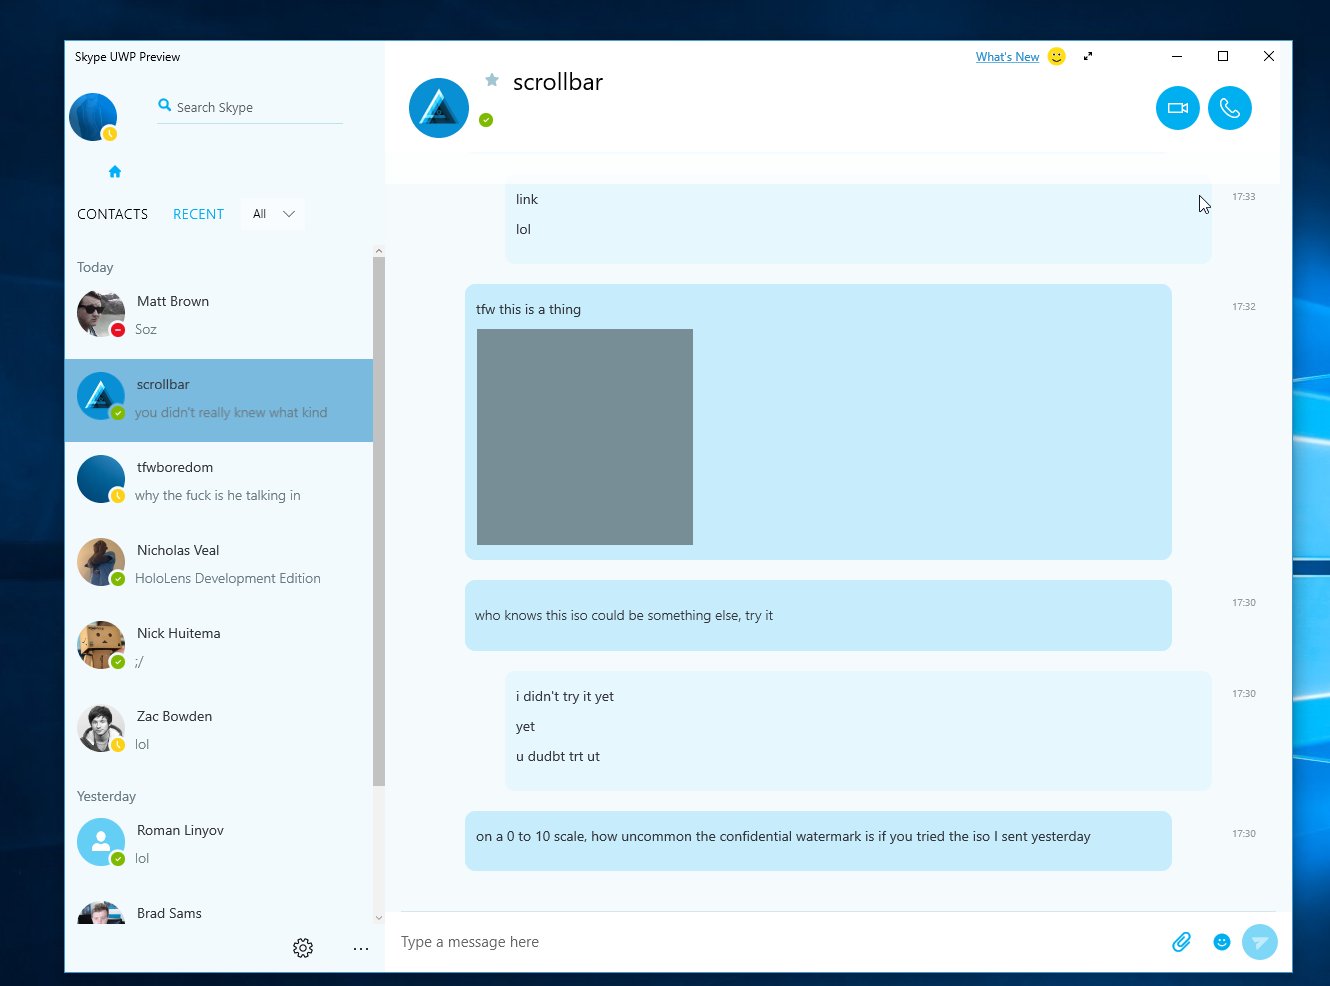Click the Type a message here box
The image size is (1330, 986).
click(780, 942)
